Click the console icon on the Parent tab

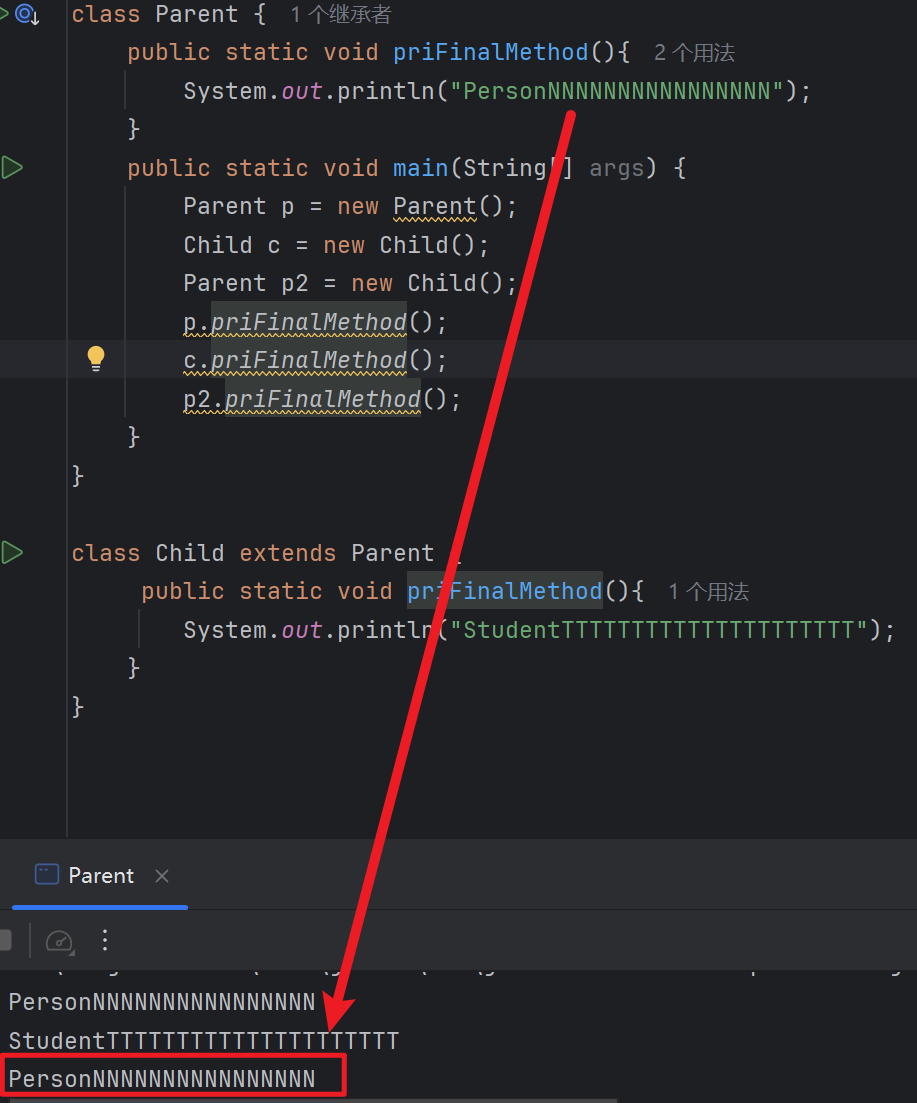click(x=47, y=875)
